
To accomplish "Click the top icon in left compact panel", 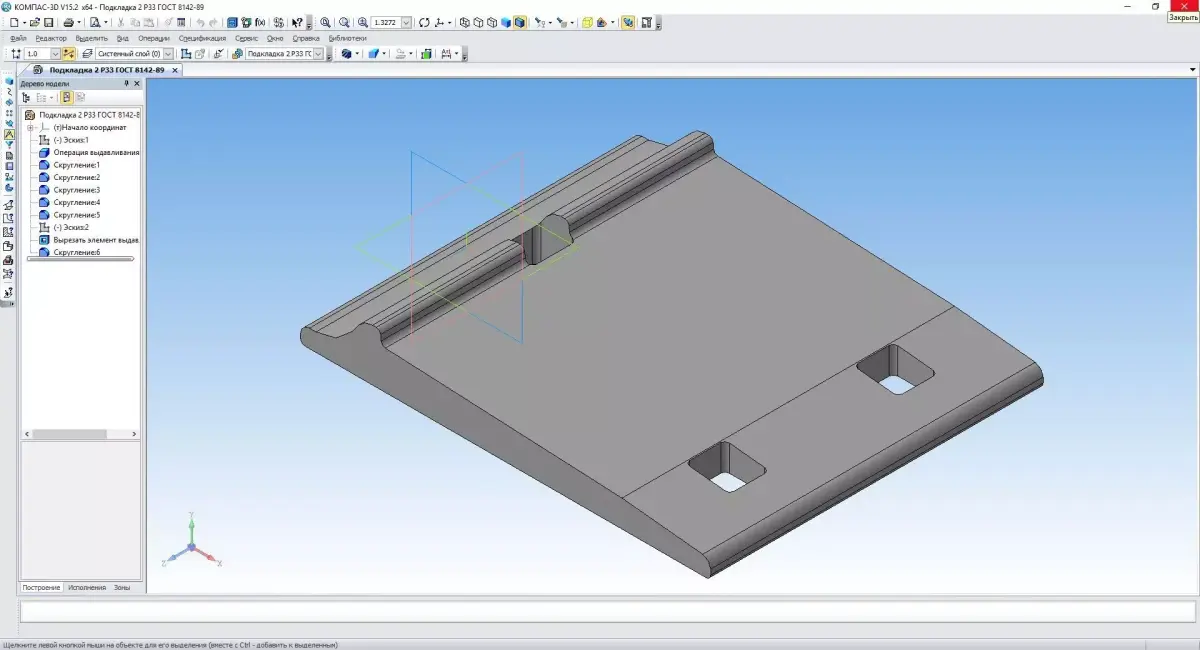I will pyautogui.click(x=9, y=80).
